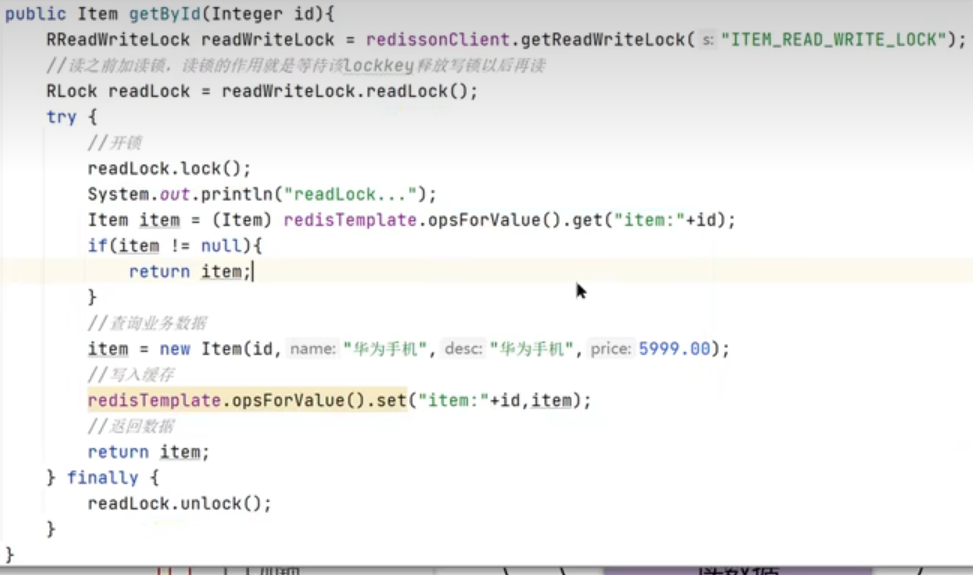The width and height of the screenshot is (973, 575).
Task: Click the s: parameter hint
Action: [708, 40]
